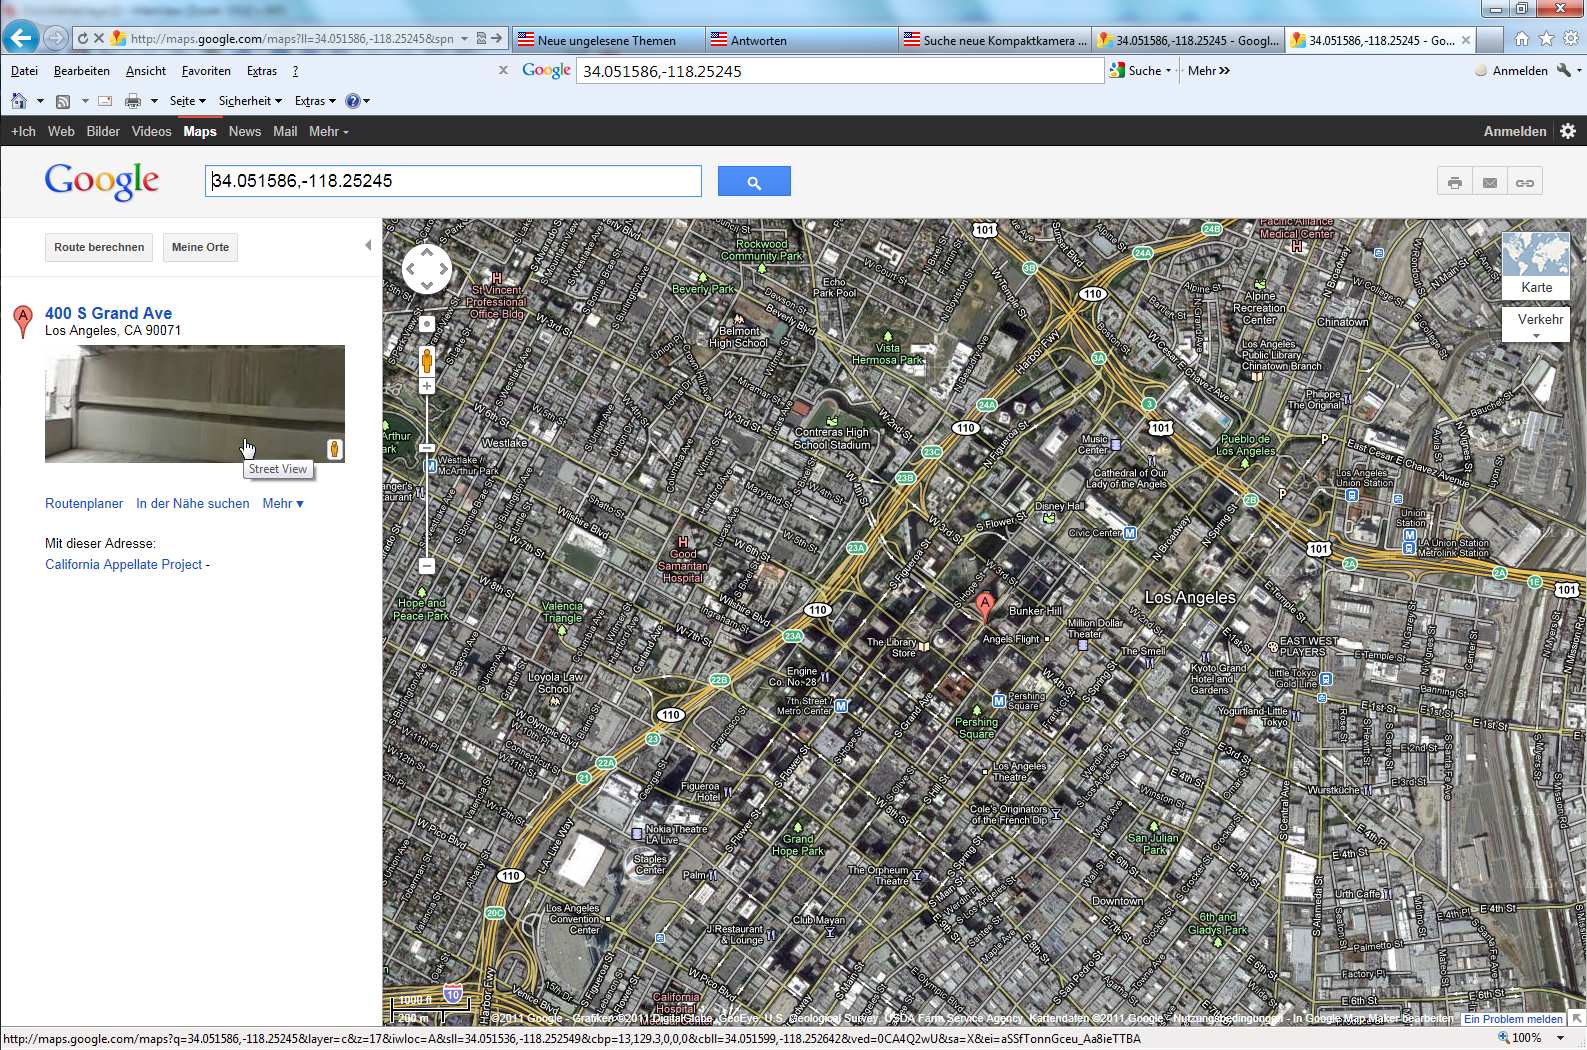
Task: Open Google options gear in the black bar
Action: [1568, 131]
